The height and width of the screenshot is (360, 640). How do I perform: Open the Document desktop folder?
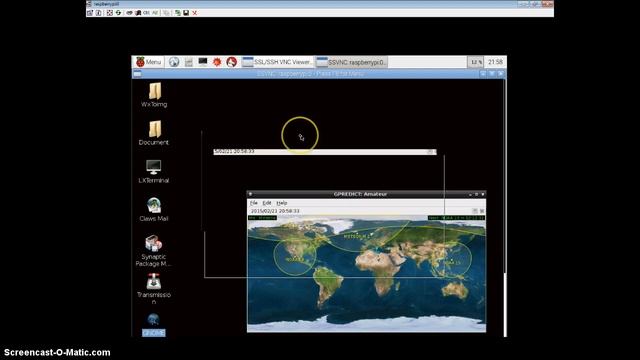[154, 133]
